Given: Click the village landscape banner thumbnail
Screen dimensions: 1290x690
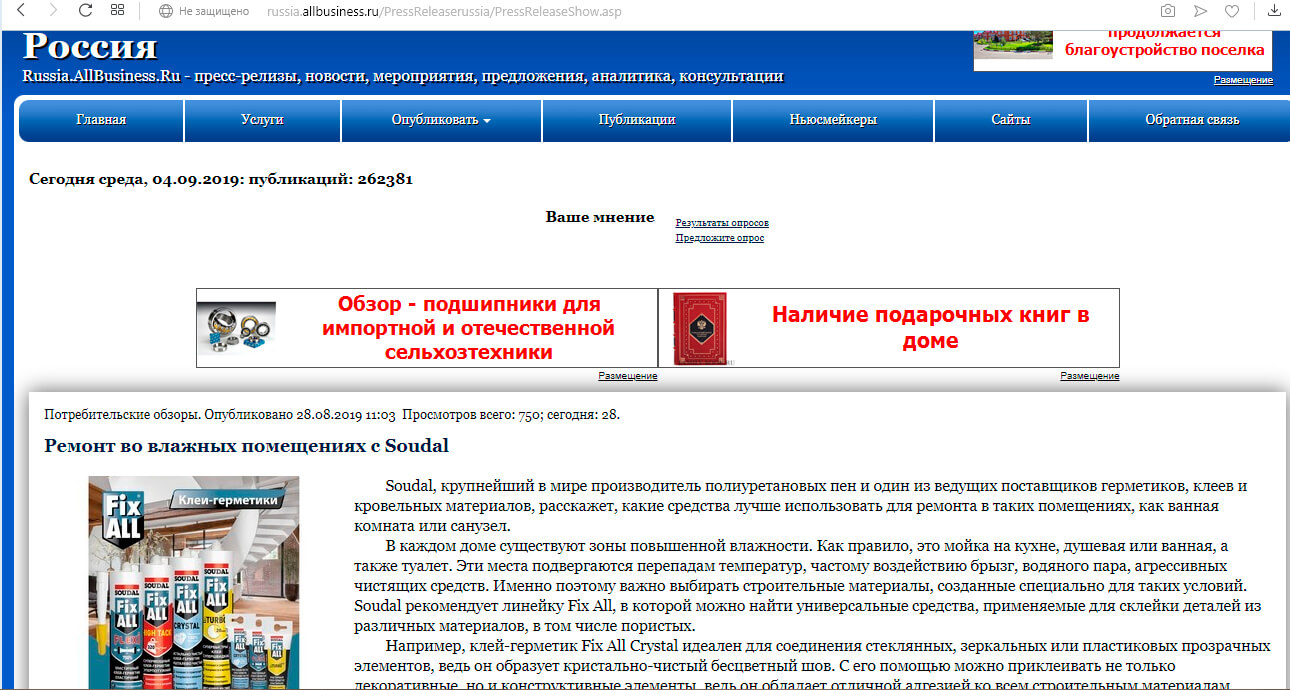Looking at the screenshot, I should (1014, 45).
